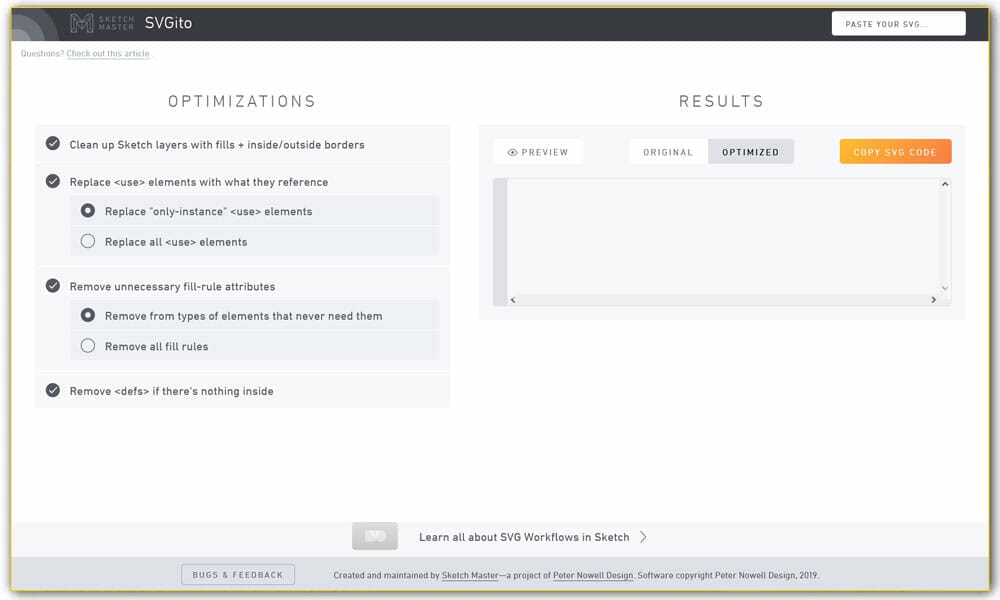Switch to the Optimized tab

(750, 152)
